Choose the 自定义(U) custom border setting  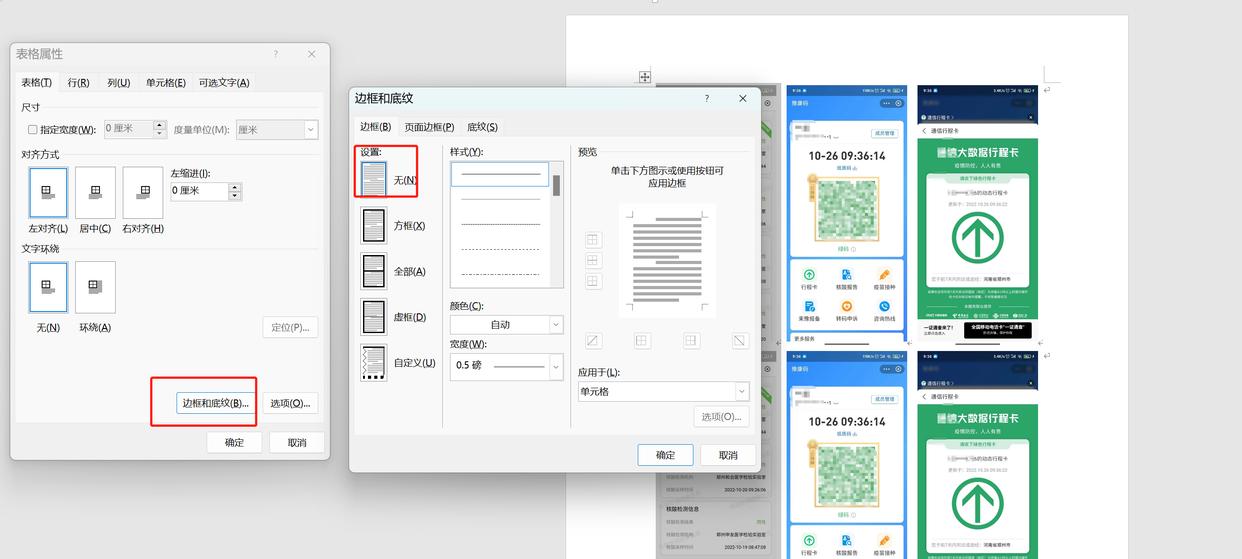(373, 362)
